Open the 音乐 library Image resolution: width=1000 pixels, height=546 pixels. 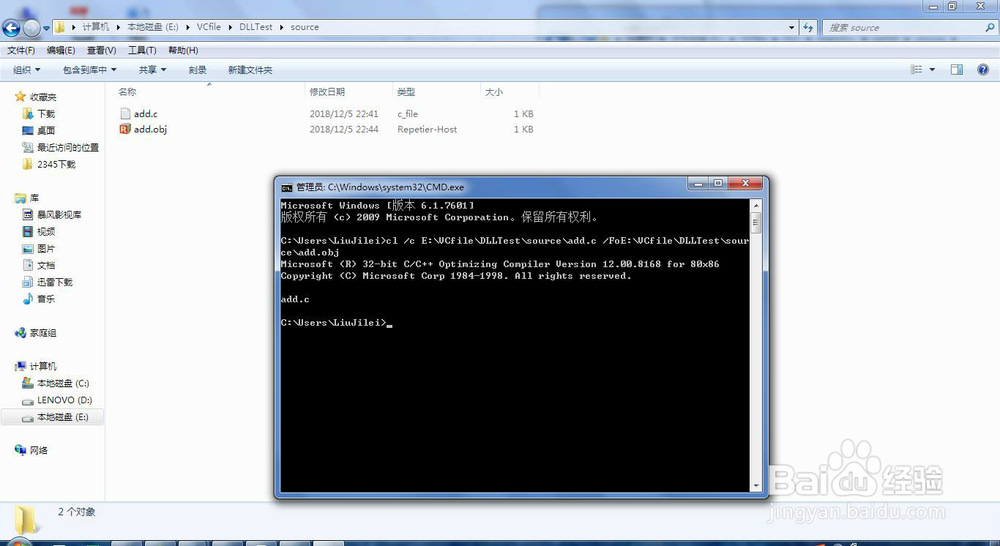46,299
